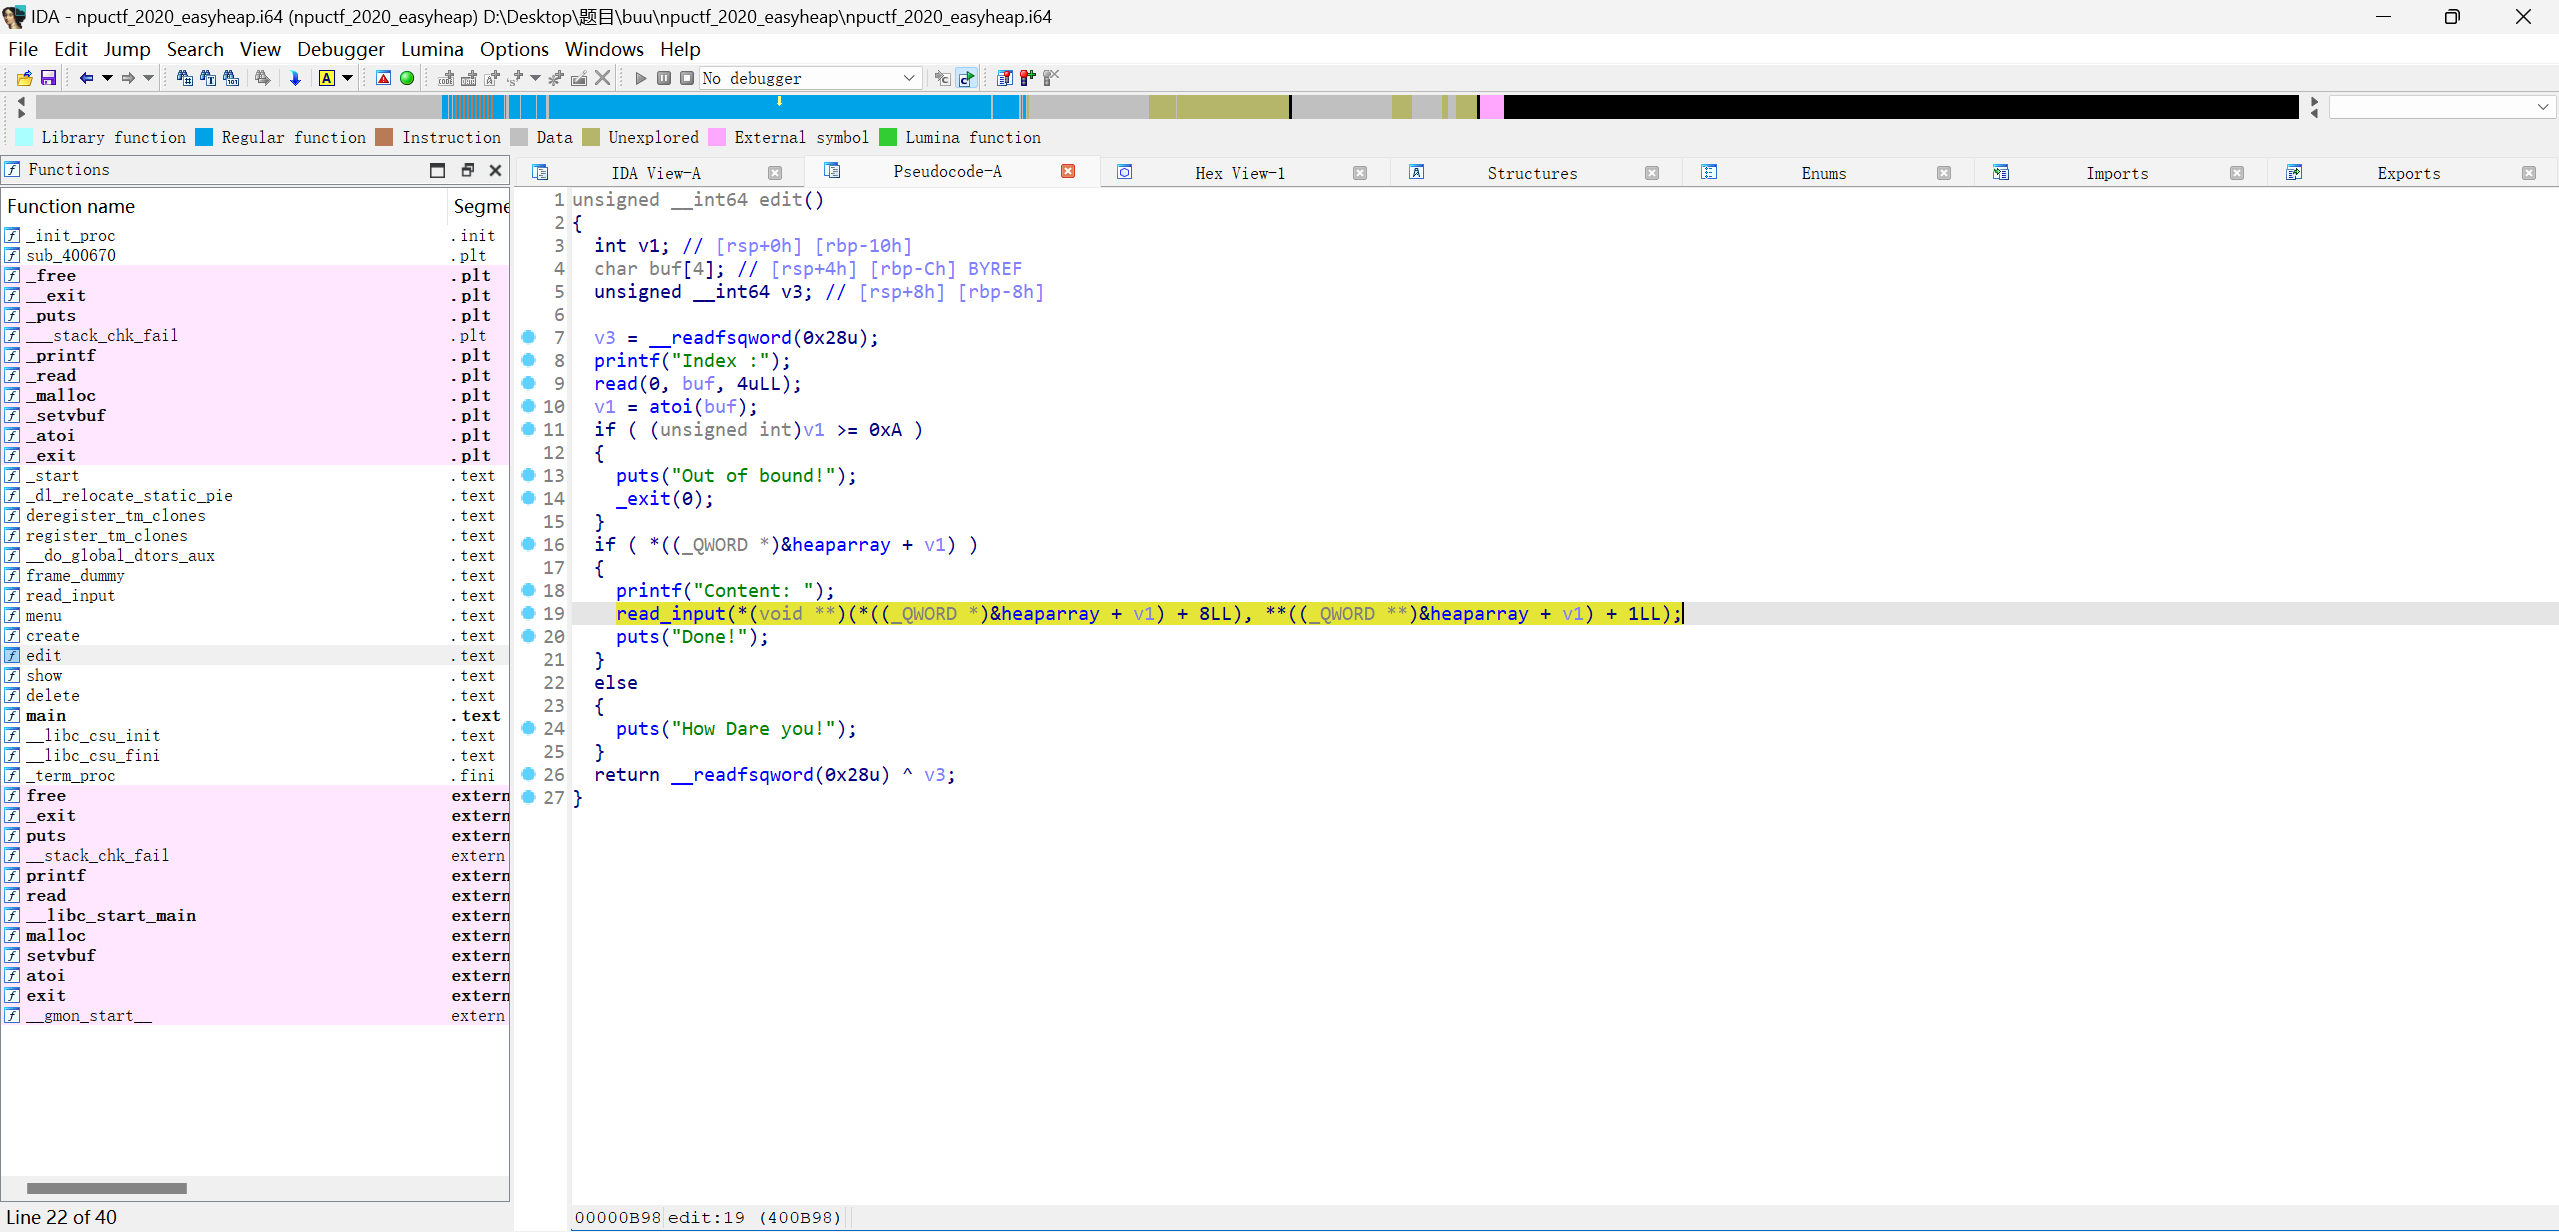The height and width of the screenshot is (1232, 2559).
Task: Select the delete function row
Action: (255, 695)
